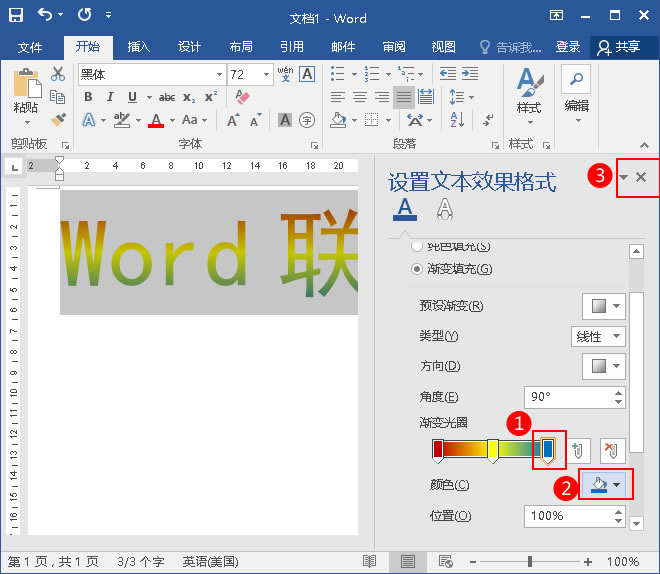
Task: Click the 粘贴 paste button
Action: 26,96
